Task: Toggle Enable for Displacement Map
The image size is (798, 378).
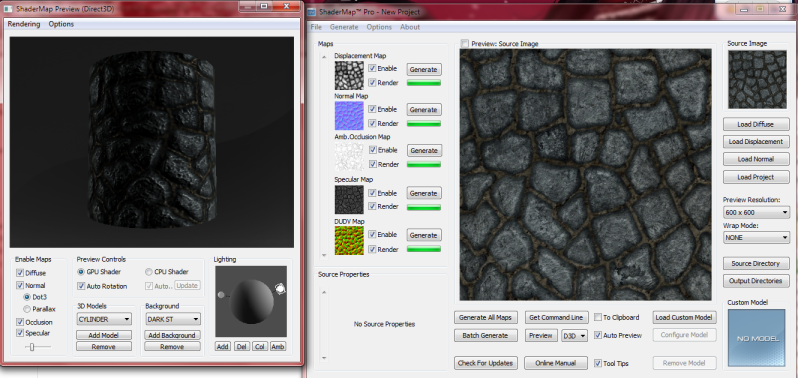Action: [x=373, y=68]
